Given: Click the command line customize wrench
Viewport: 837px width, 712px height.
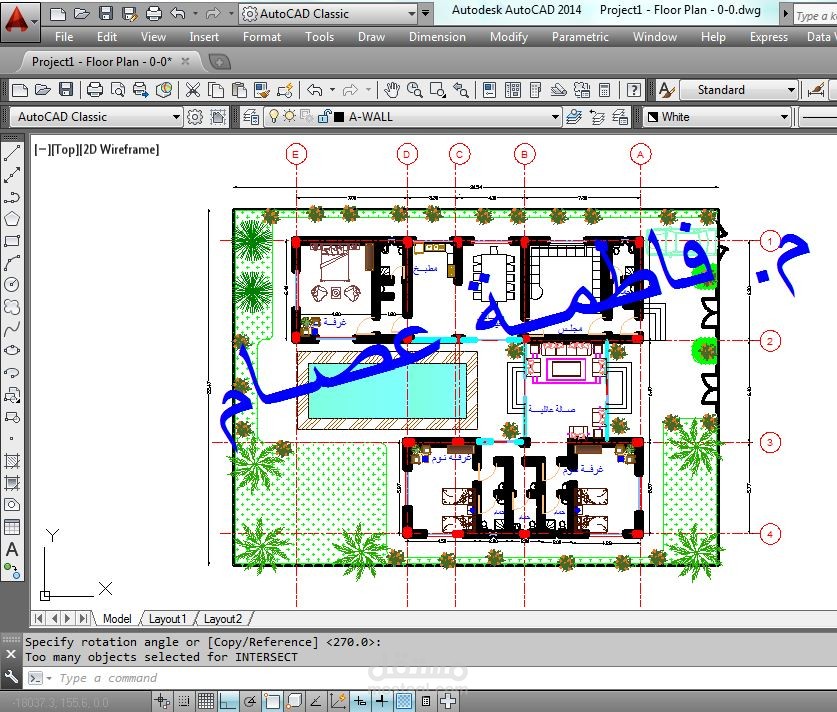Looking at the screenshot, I should tap(11, 677).
